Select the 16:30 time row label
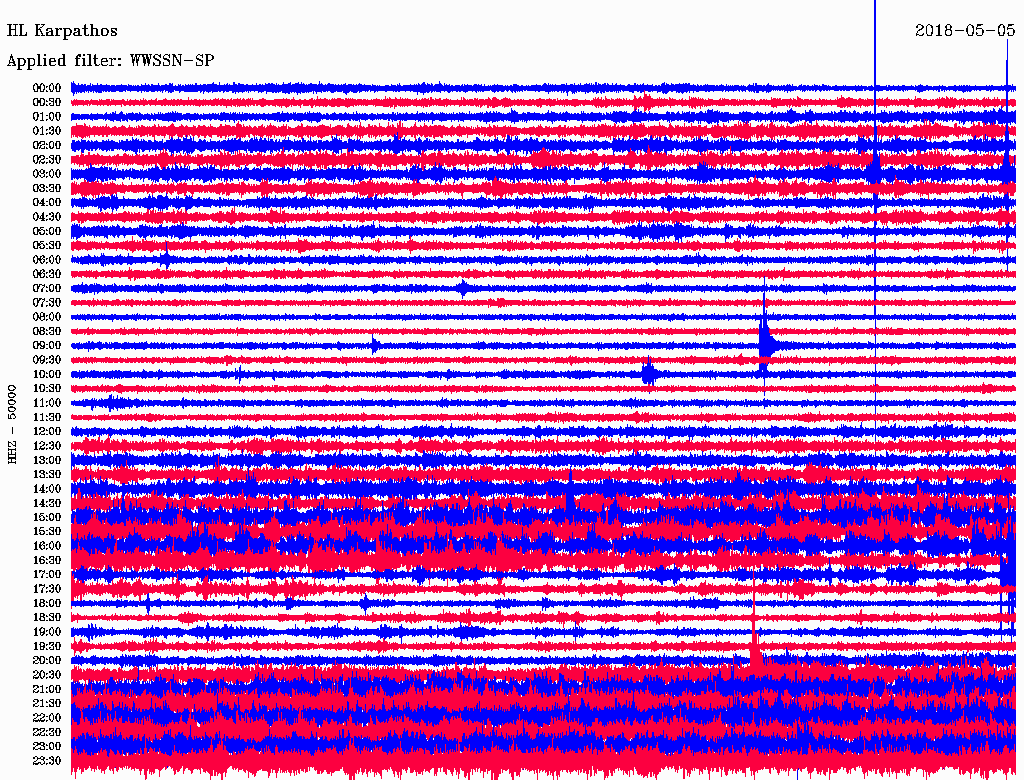Viewport: 1024px width, 780px height. pyautogui.click(x=47, y=560)
